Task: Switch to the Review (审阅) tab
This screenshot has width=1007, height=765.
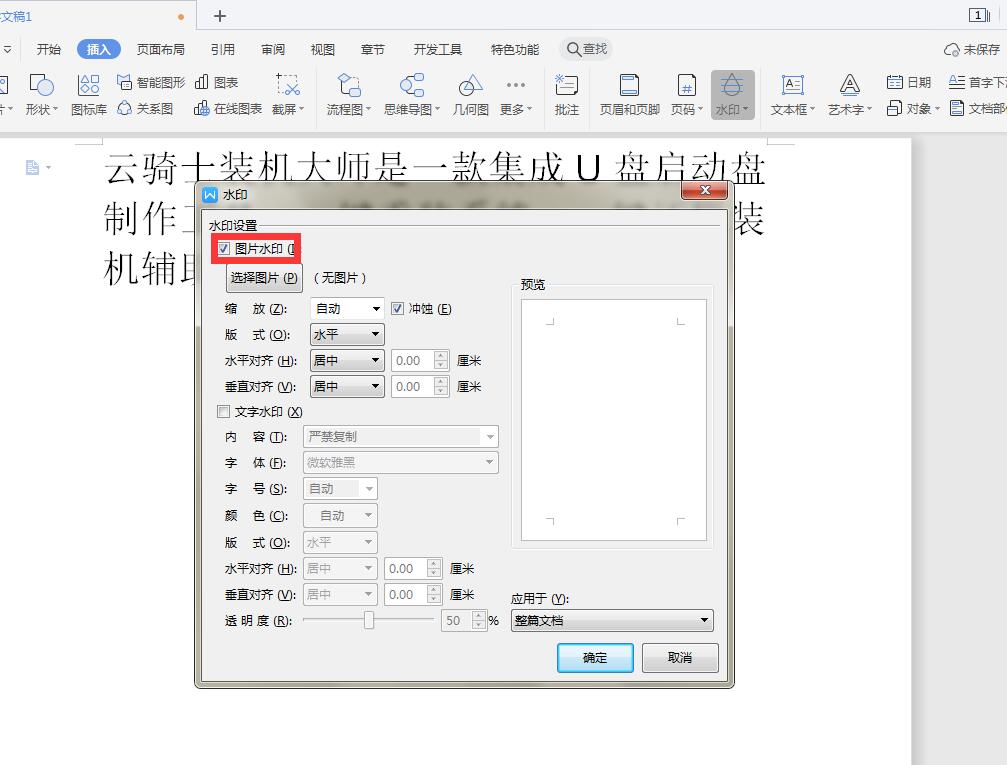Action: tap(273, 49)
